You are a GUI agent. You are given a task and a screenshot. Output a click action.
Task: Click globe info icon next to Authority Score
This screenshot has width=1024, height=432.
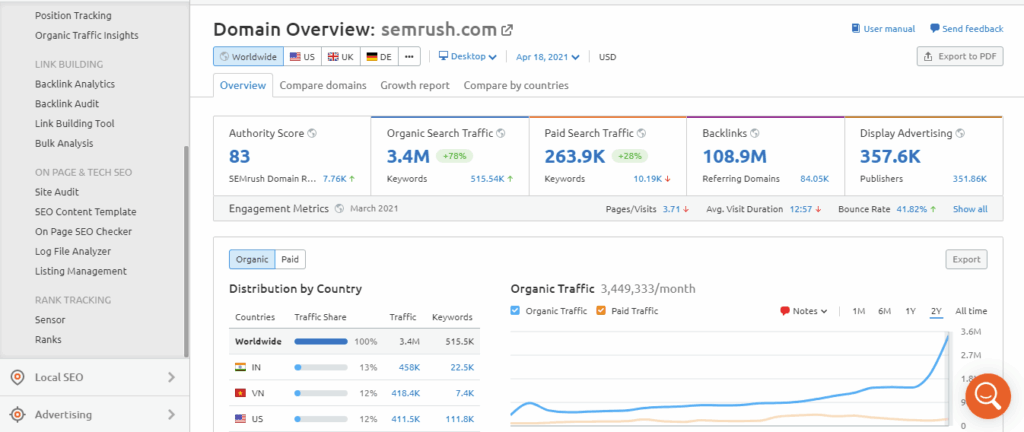pos(312,133)
